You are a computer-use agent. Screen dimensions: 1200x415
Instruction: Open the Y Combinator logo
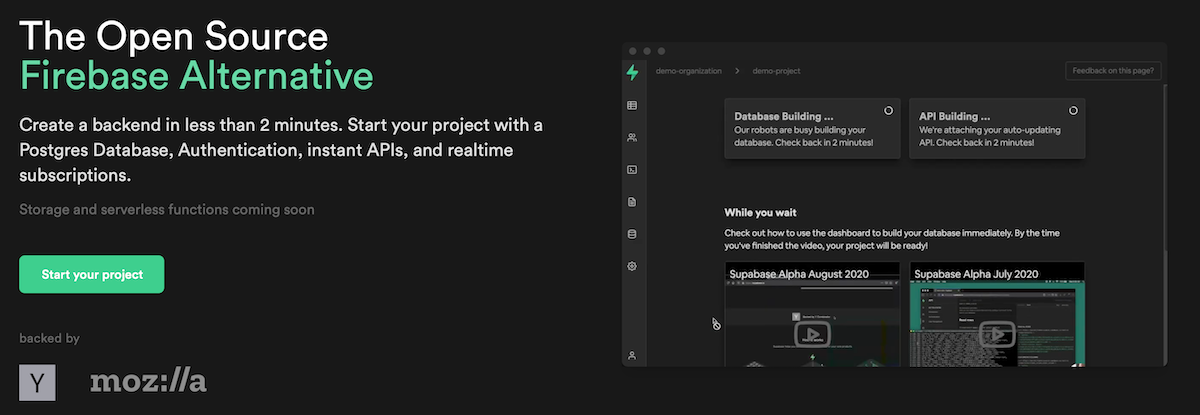tap(37, 382)
